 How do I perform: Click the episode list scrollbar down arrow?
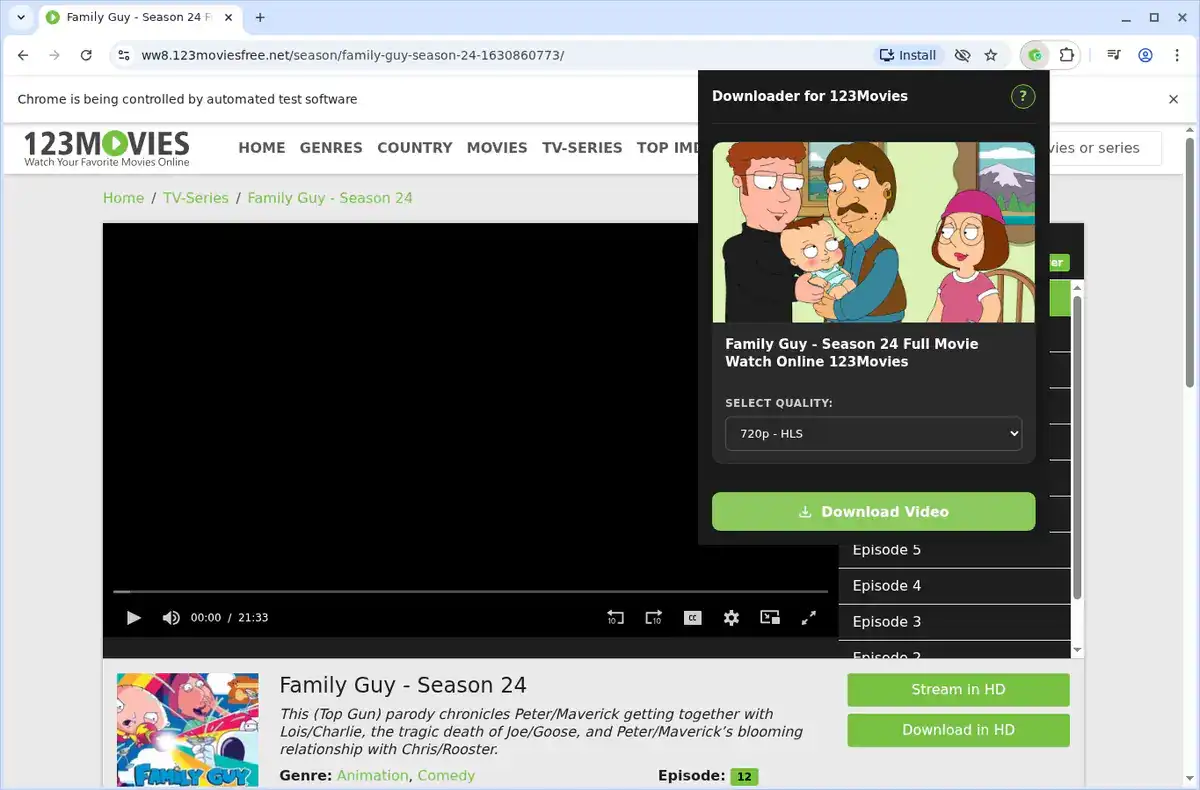(x=1077, y=649)
